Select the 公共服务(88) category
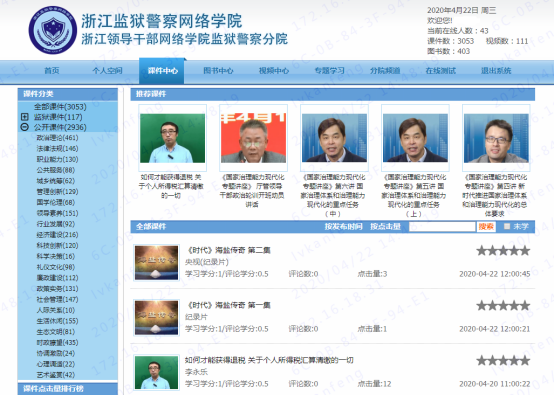Screen dimensions: 554x396 (55, 170)
